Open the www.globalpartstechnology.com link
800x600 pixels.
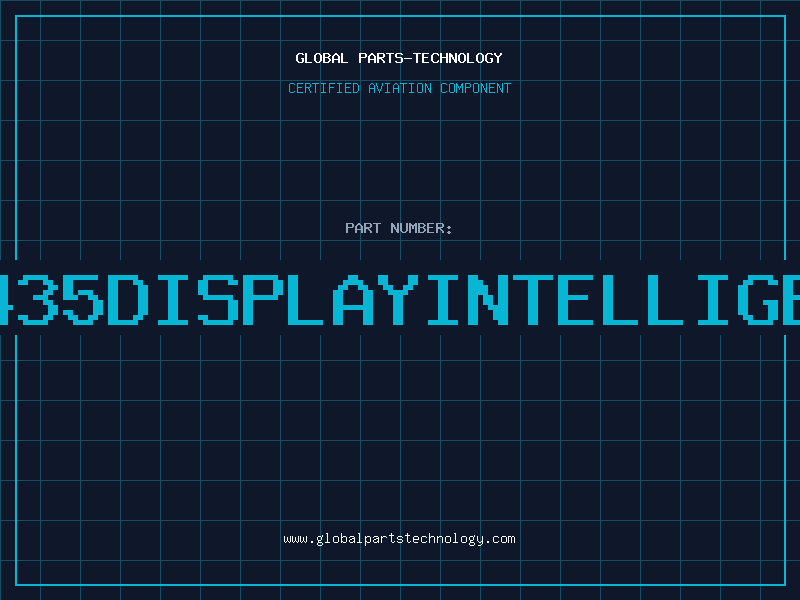tap(399, 539)
